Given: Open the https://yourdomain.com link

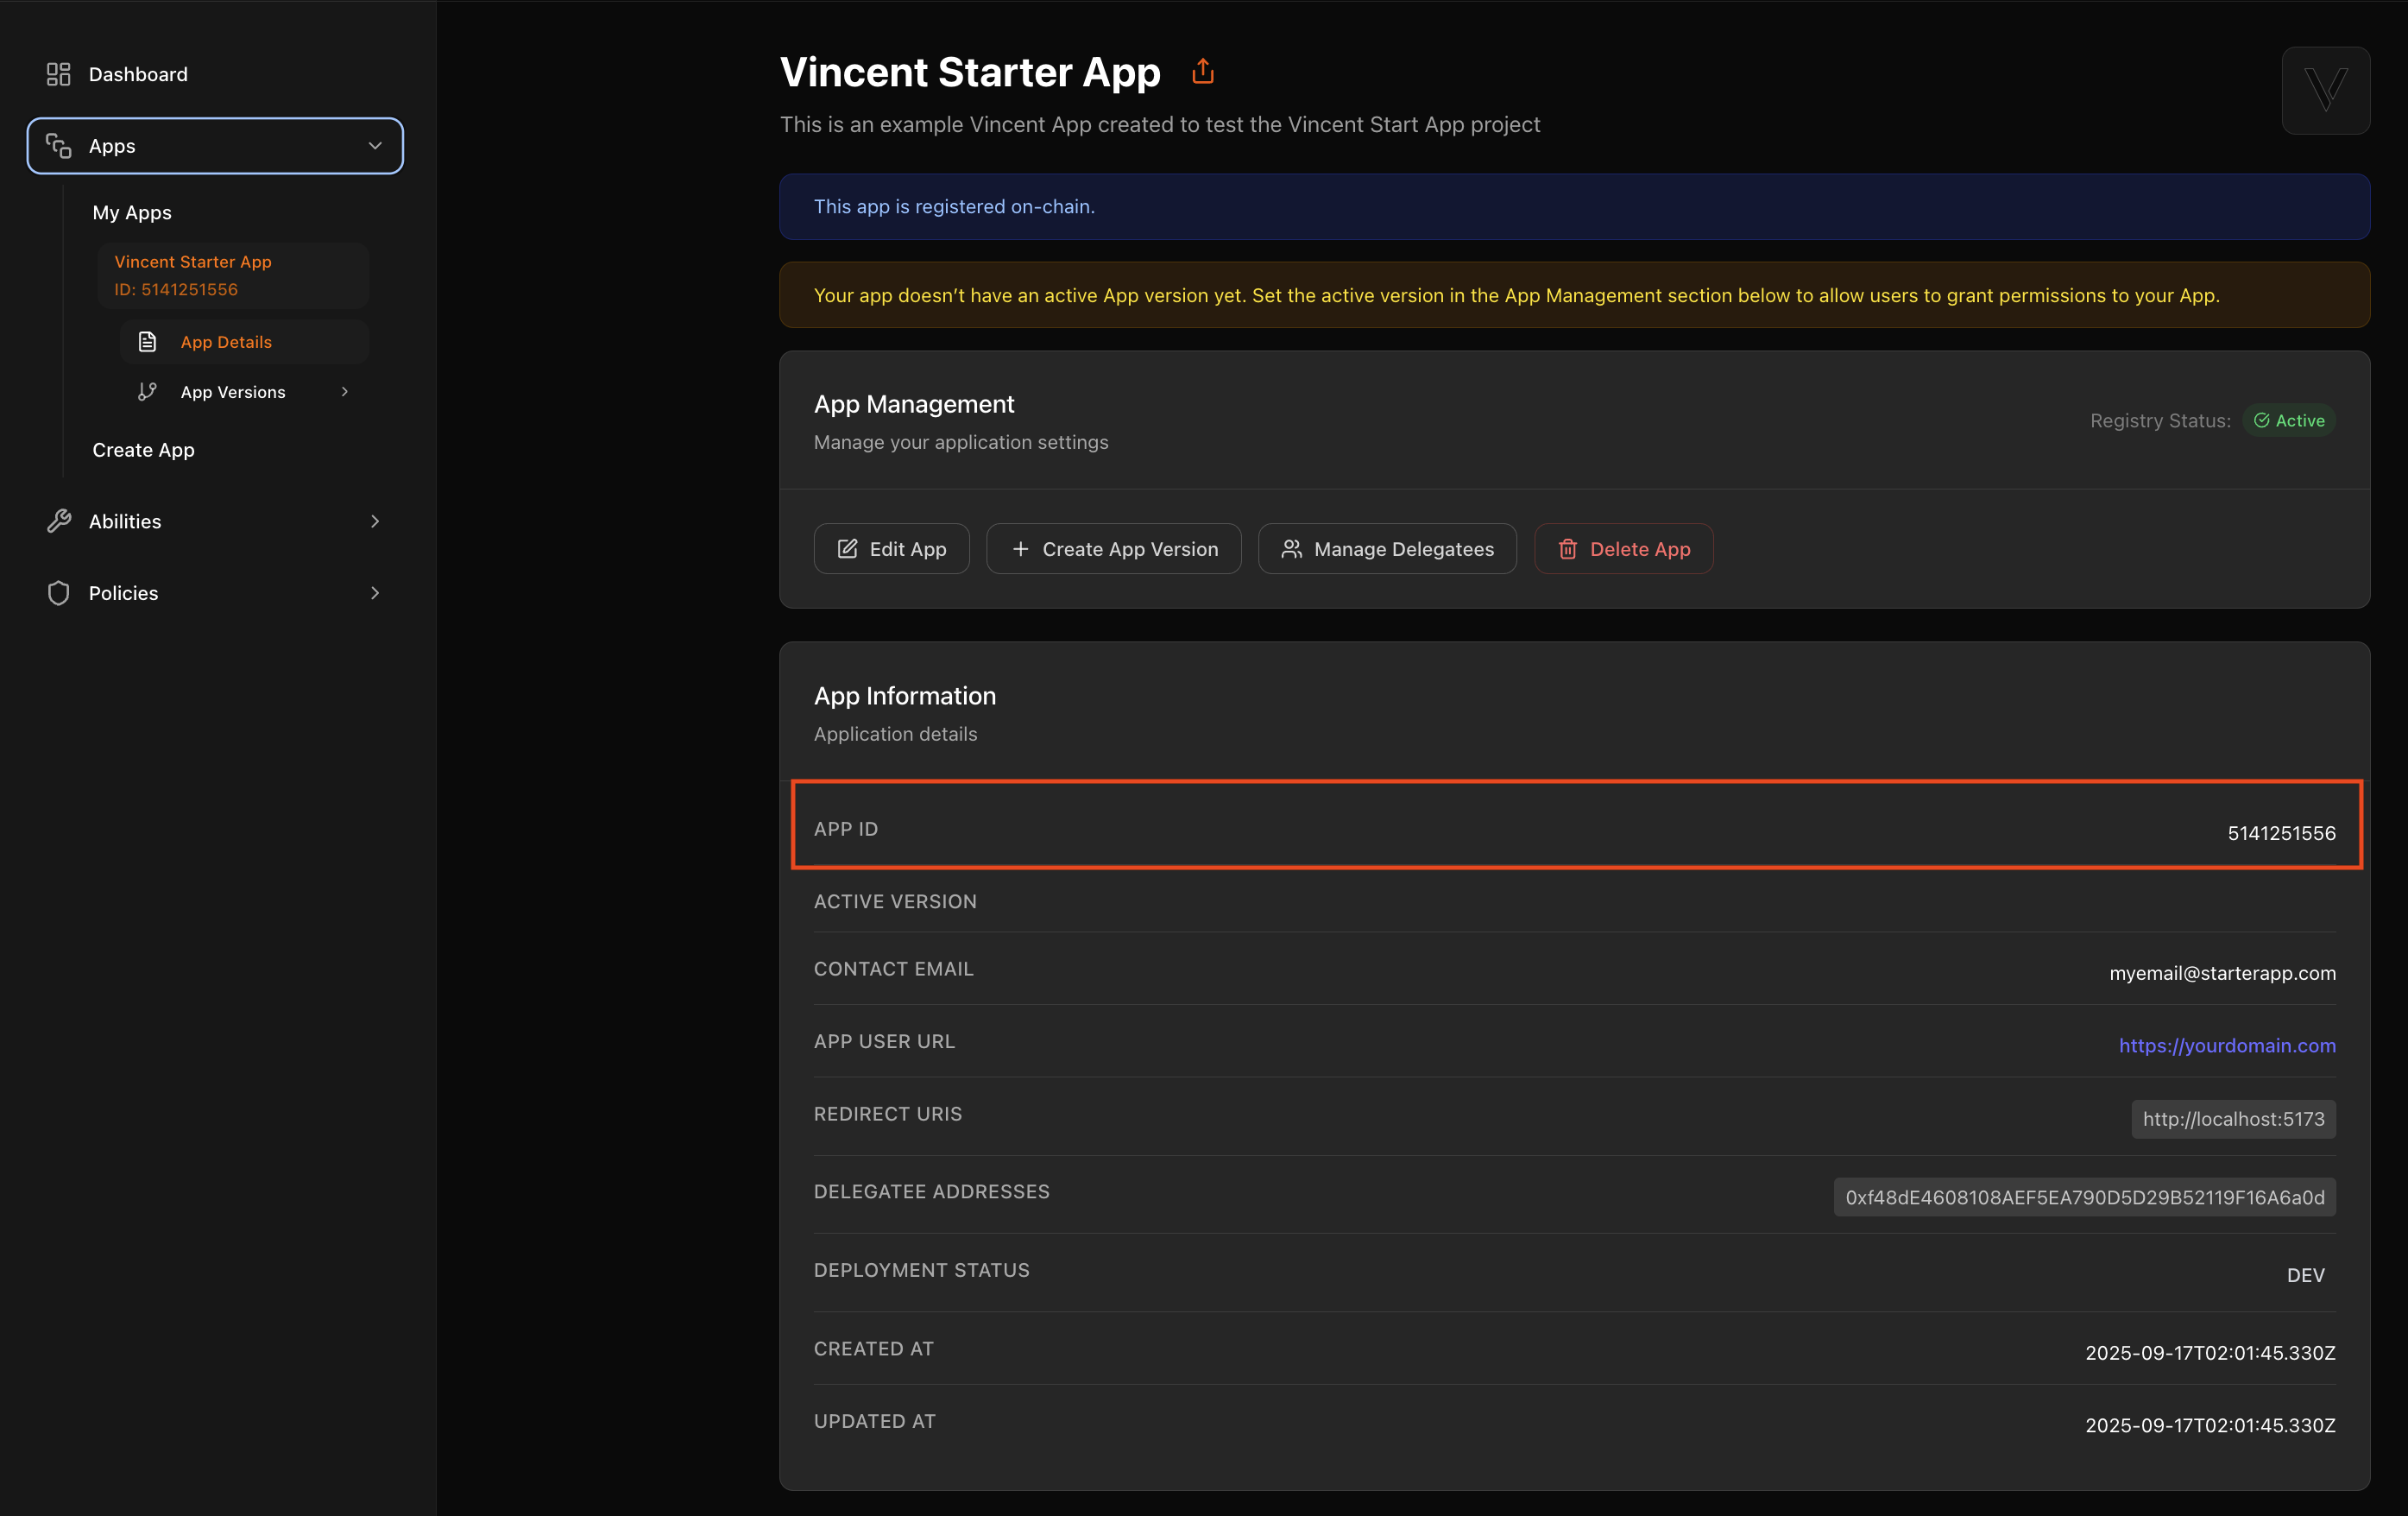Looking at the screenshot, I should tap(2227, 1045).
